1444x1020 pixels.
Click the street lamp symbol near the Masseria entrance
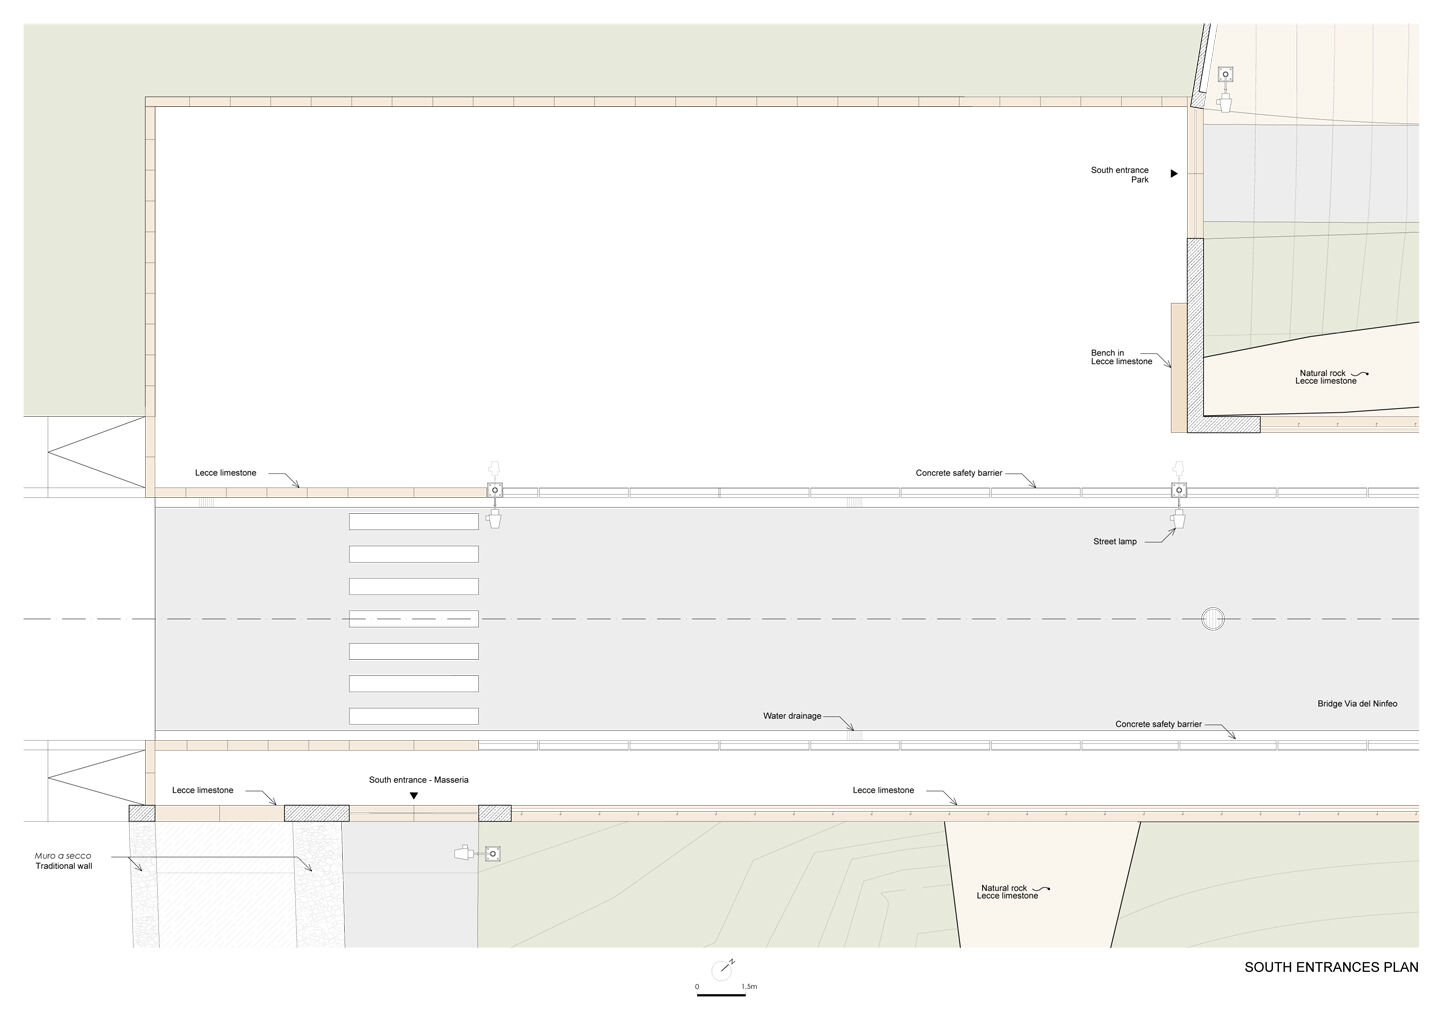pyautogui.click(x=478, y=854)
